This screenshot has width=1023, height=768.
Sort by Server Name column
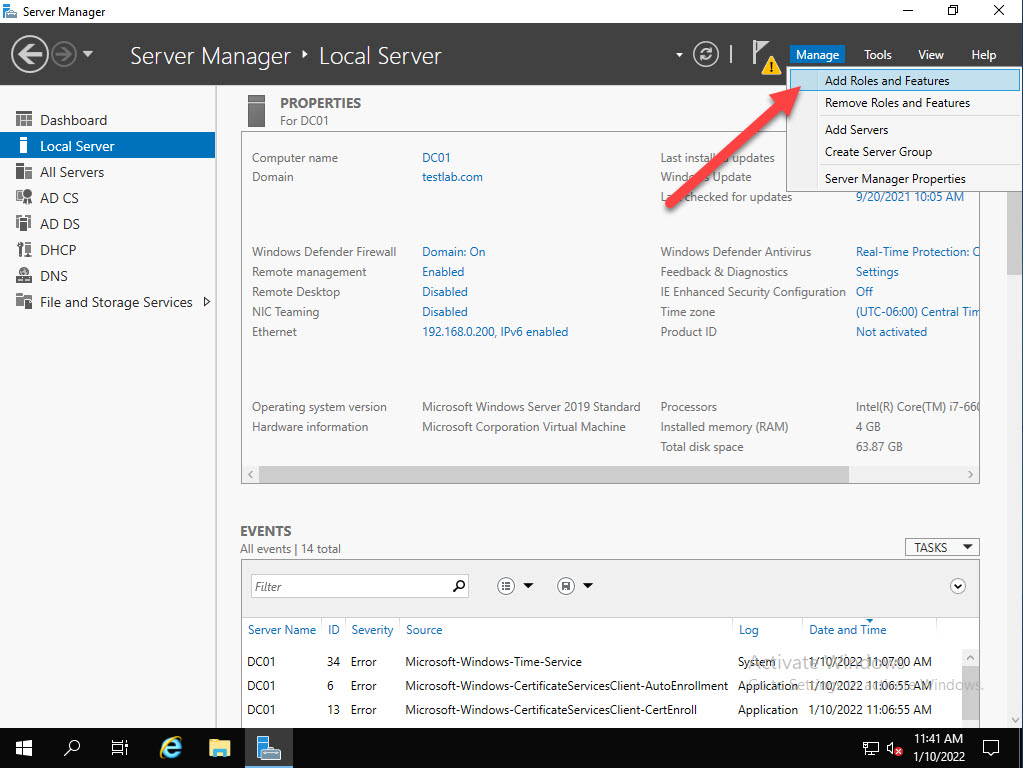282,630
